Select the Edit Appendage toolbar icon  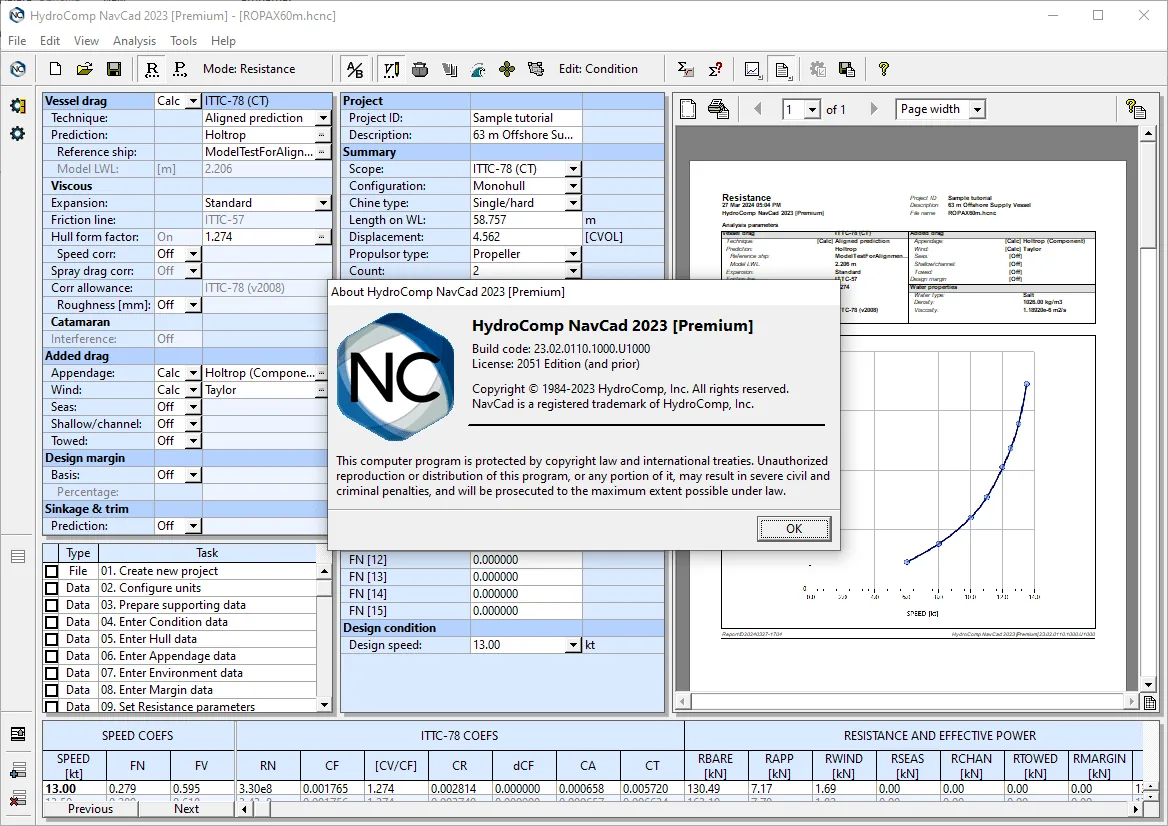[449, 69]
